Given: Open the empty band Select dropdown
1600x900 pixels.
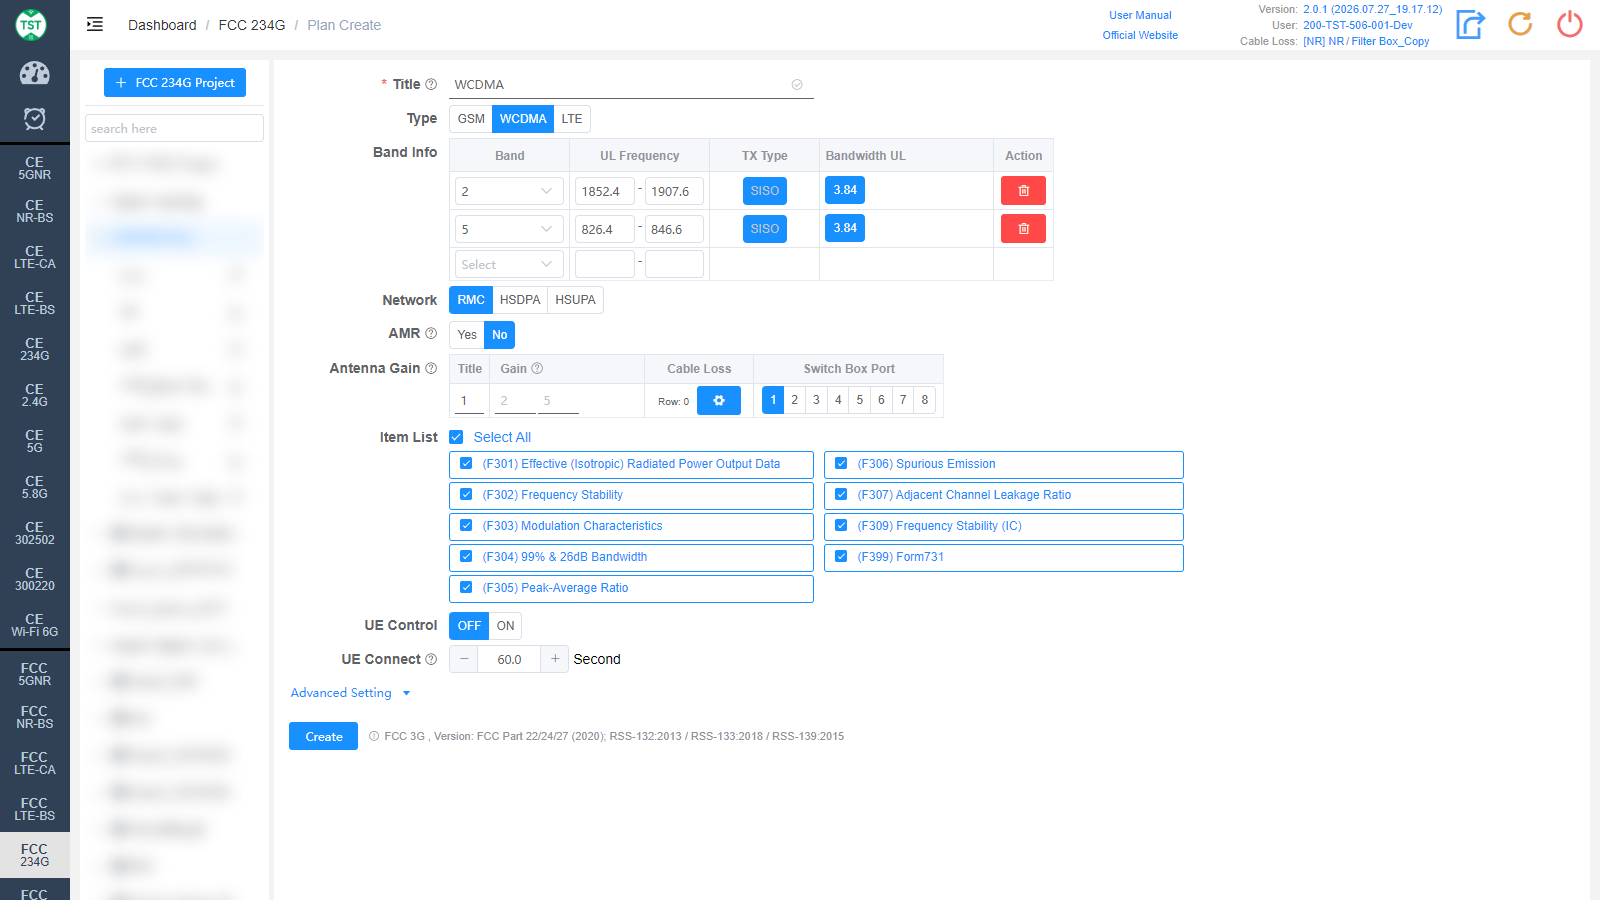Looking at the screenshot, I should pos(509,265).
